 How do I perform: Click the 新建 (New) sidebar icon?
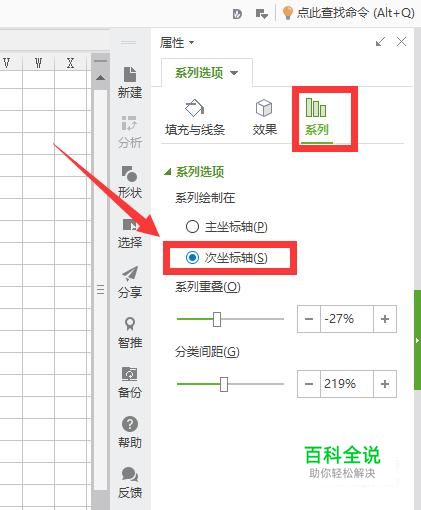pyautogui.click(x=130, y=82)
